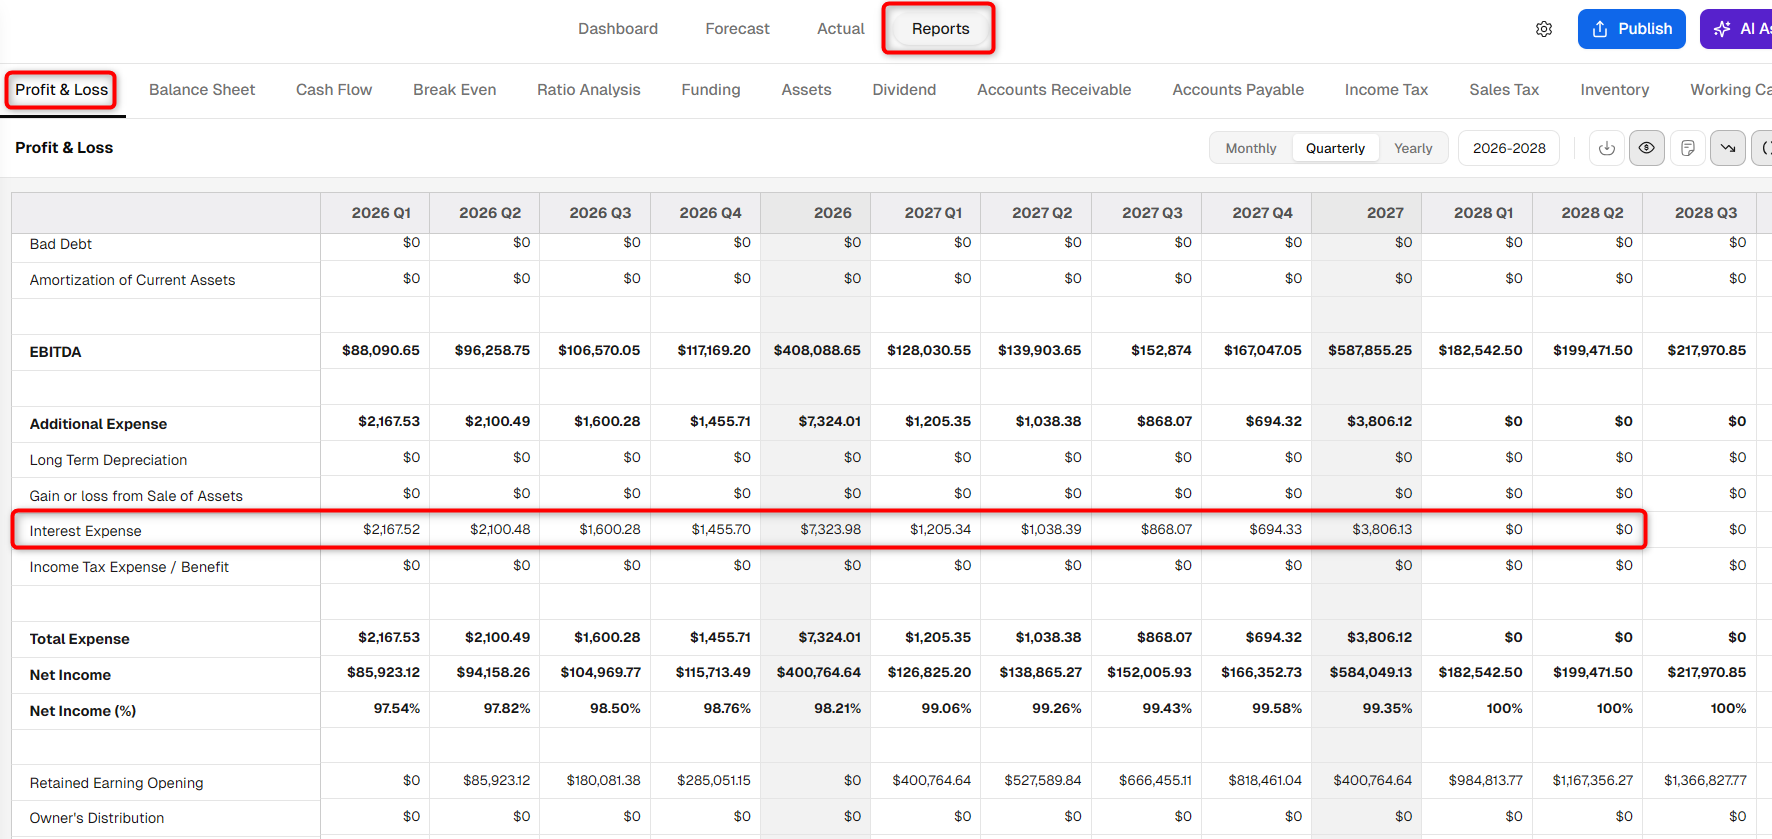Click the AI Assistant sparkle button

pos(1737,29)
